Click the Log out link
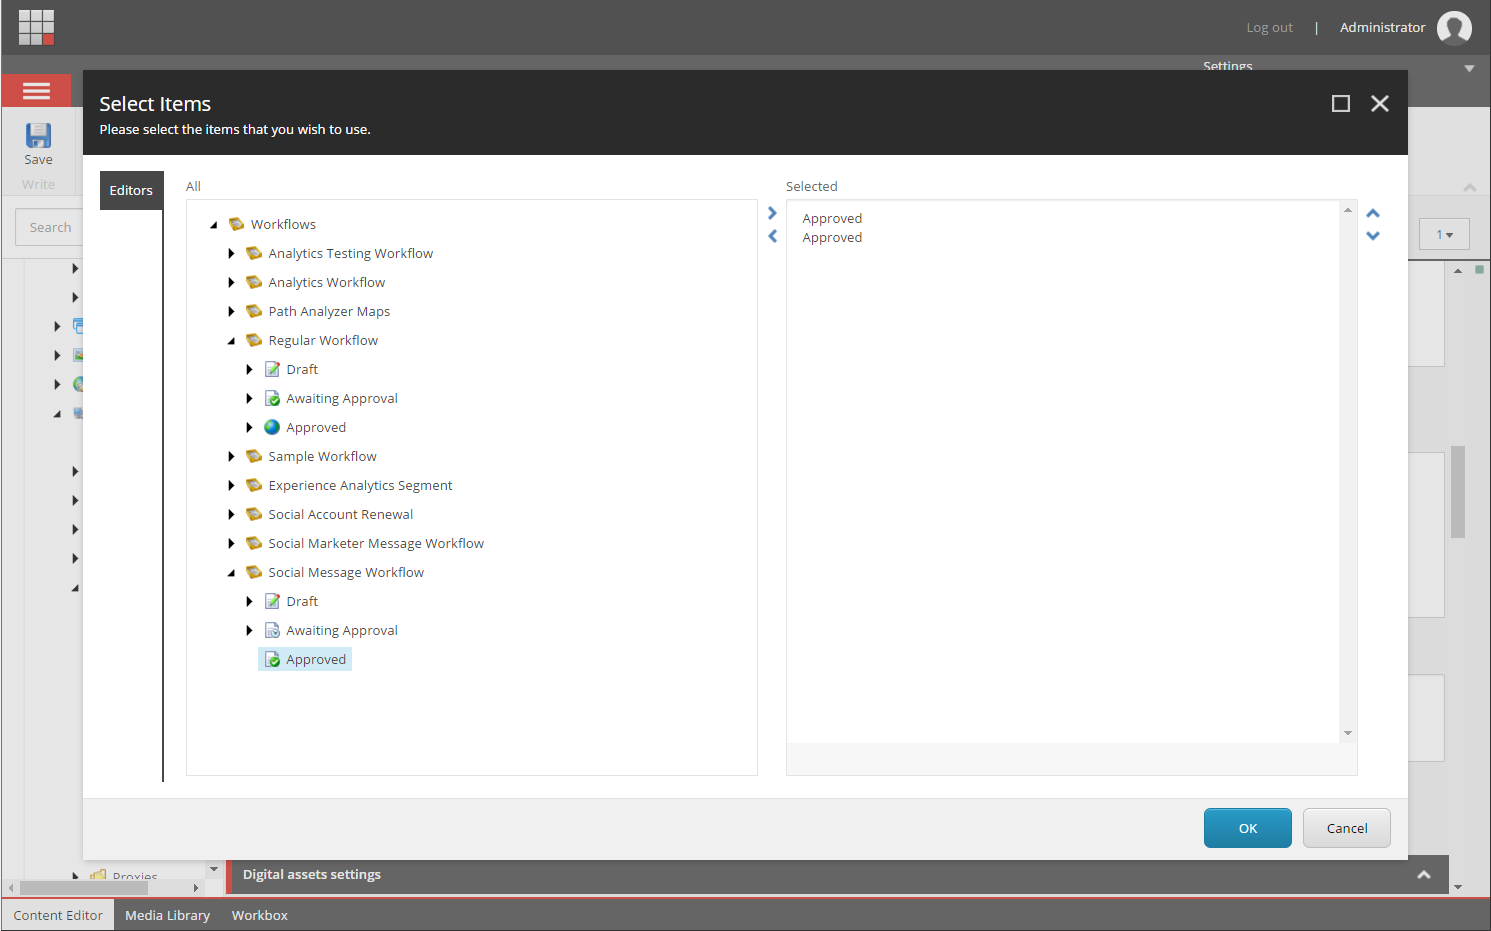 click(x=1269, y=28)
